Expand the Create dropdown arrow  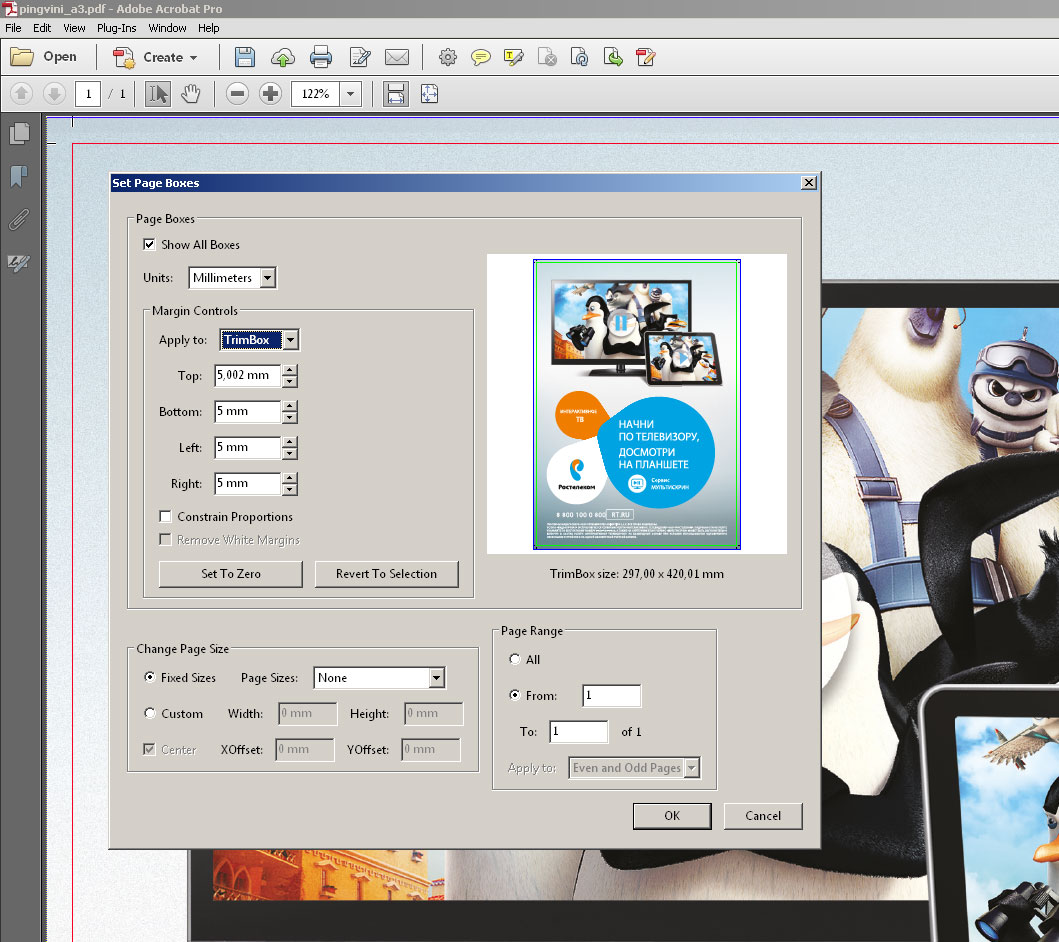point(194,58)
